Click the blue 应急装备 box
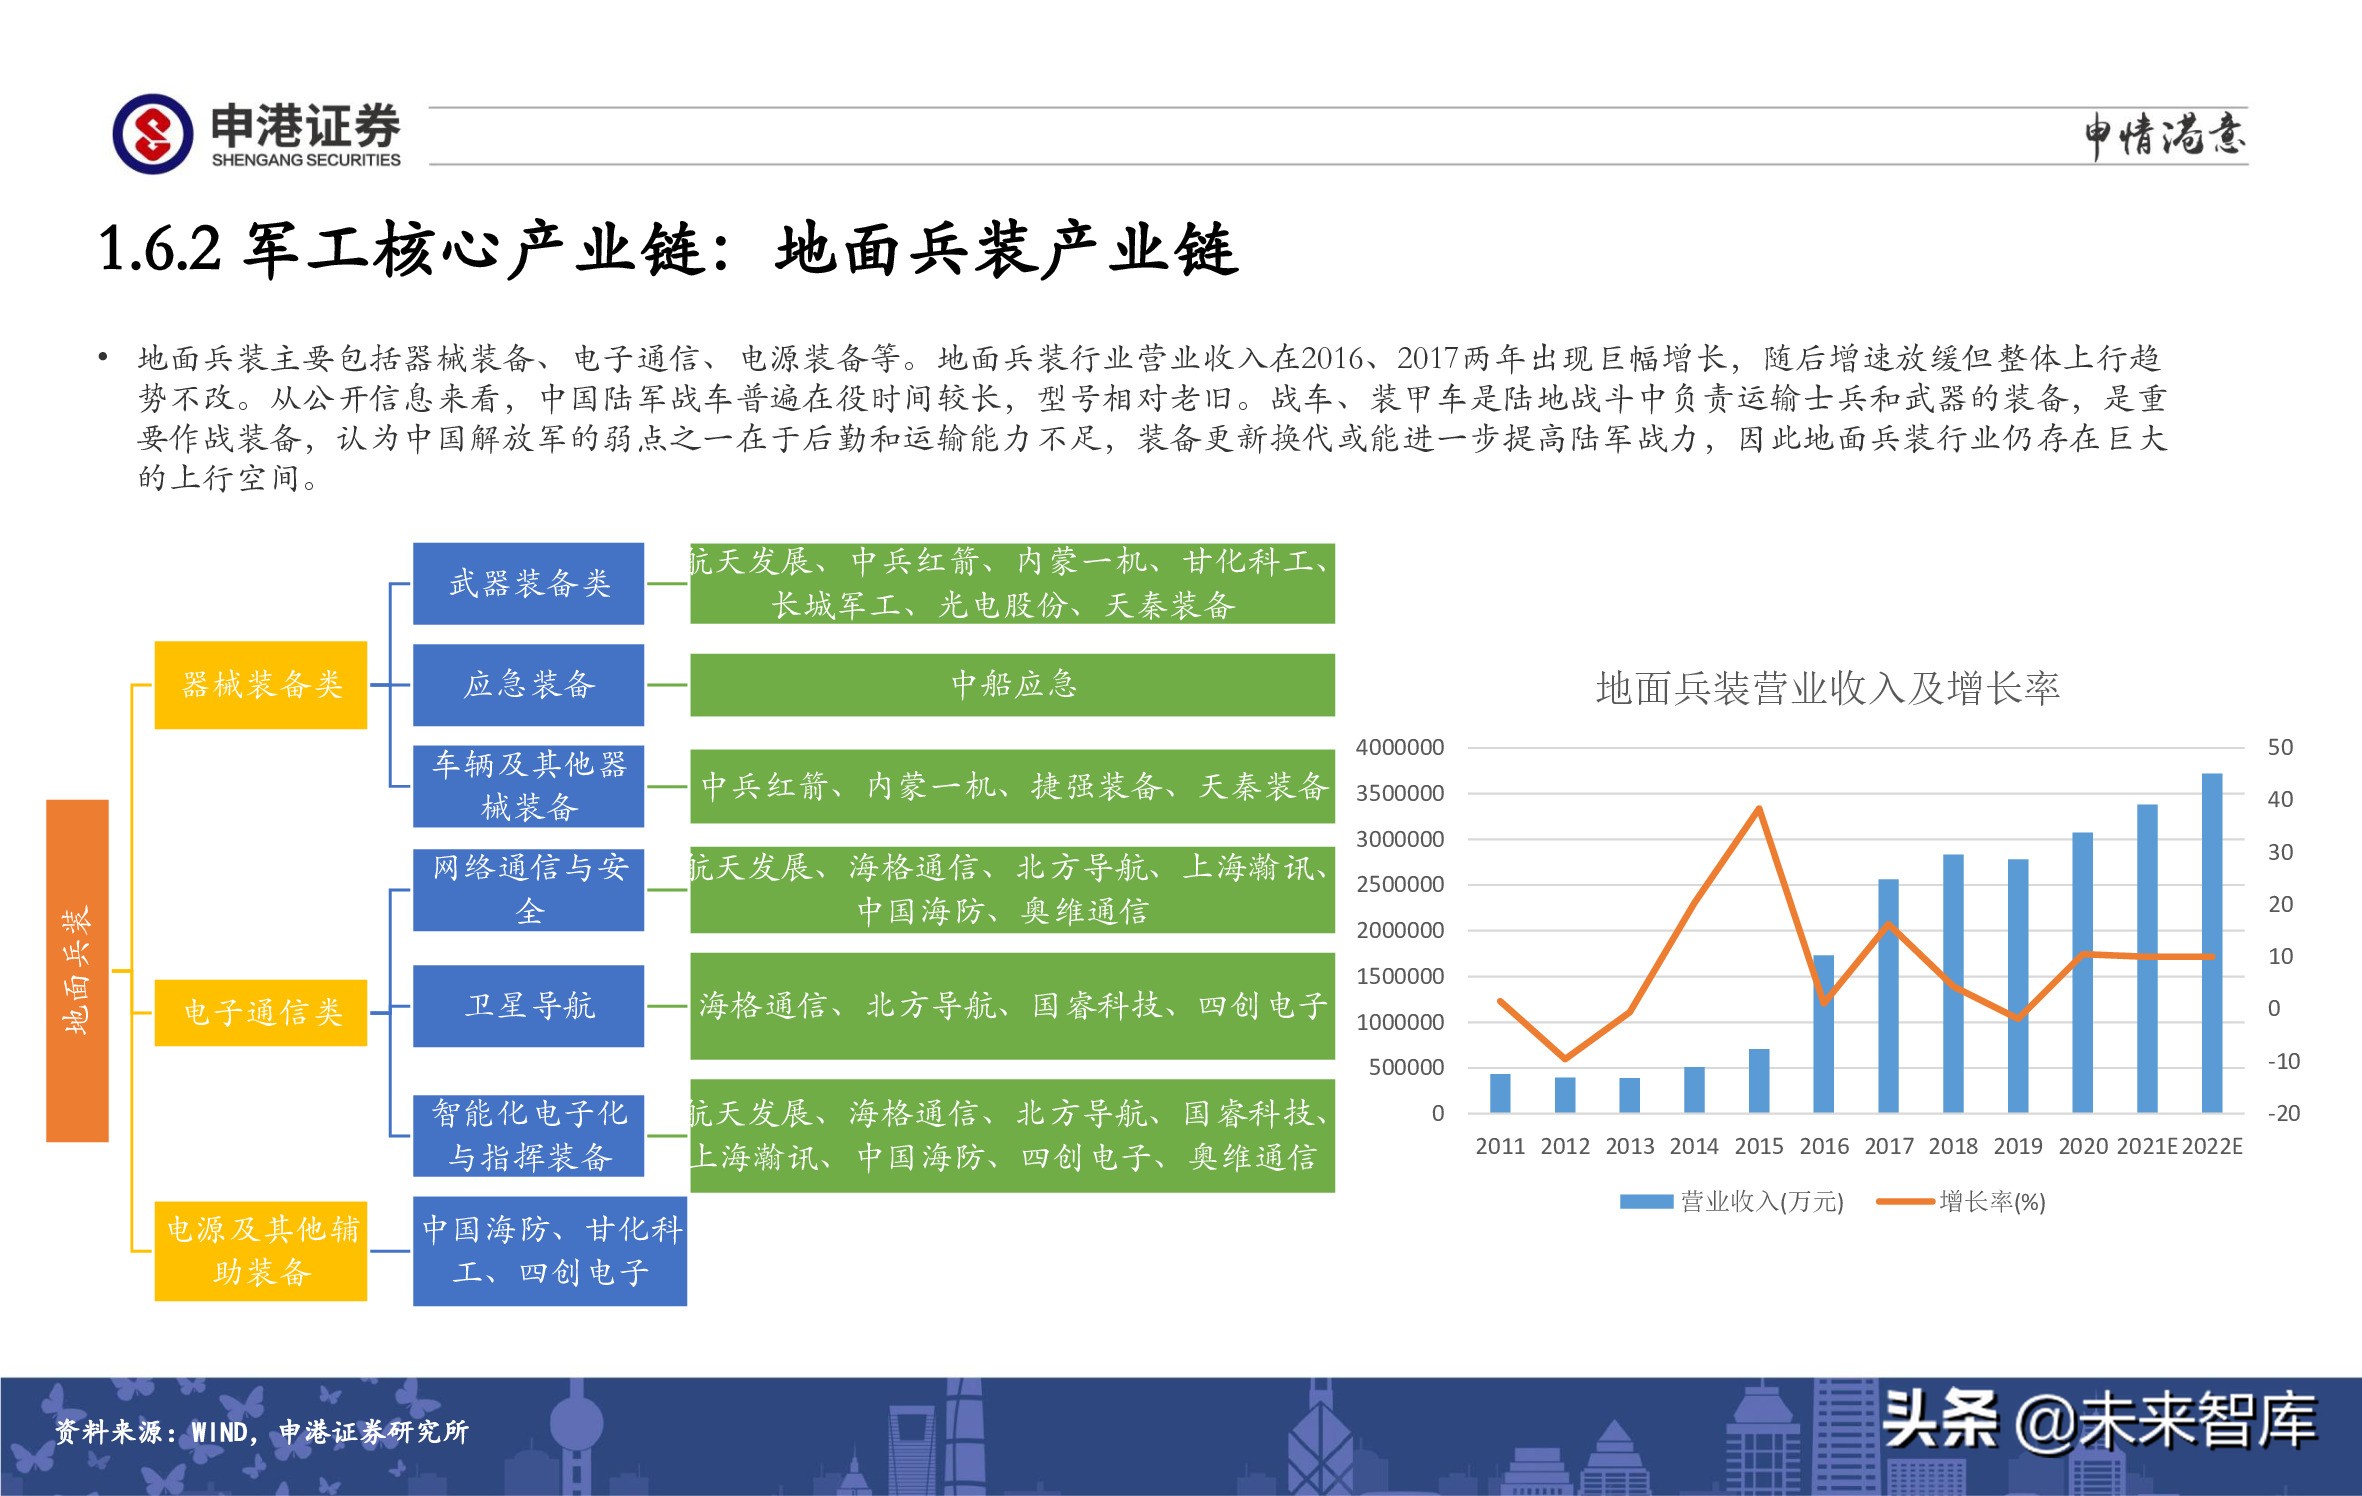The height and width of the screenshot is (1496, 2362). click(x=529, y=685)
